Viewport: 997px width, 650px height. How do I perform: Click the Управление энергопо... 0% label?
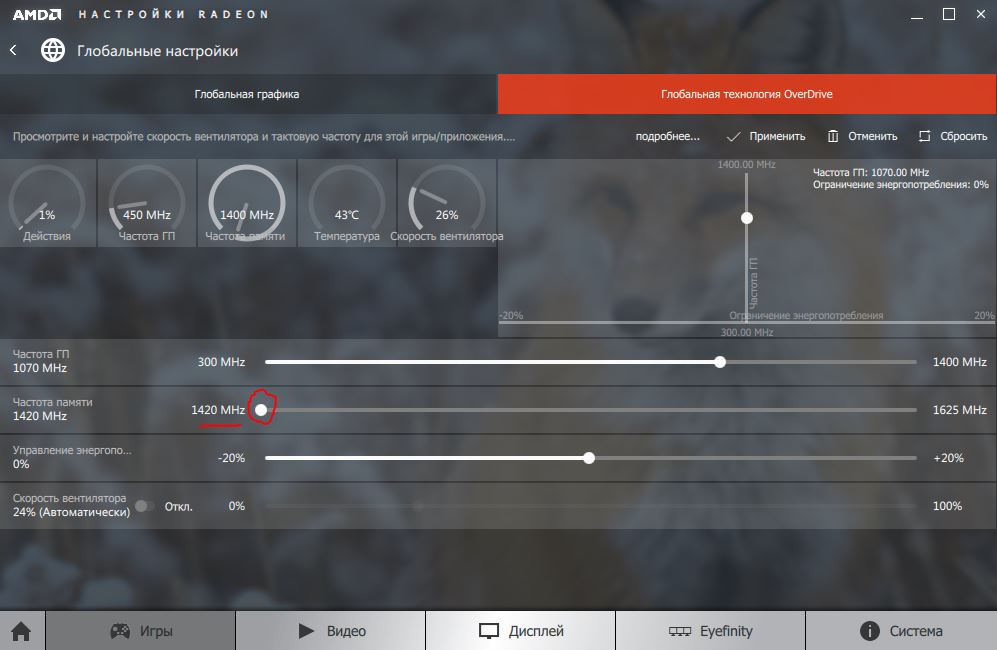pyautogui.click(x=72, y=457)
